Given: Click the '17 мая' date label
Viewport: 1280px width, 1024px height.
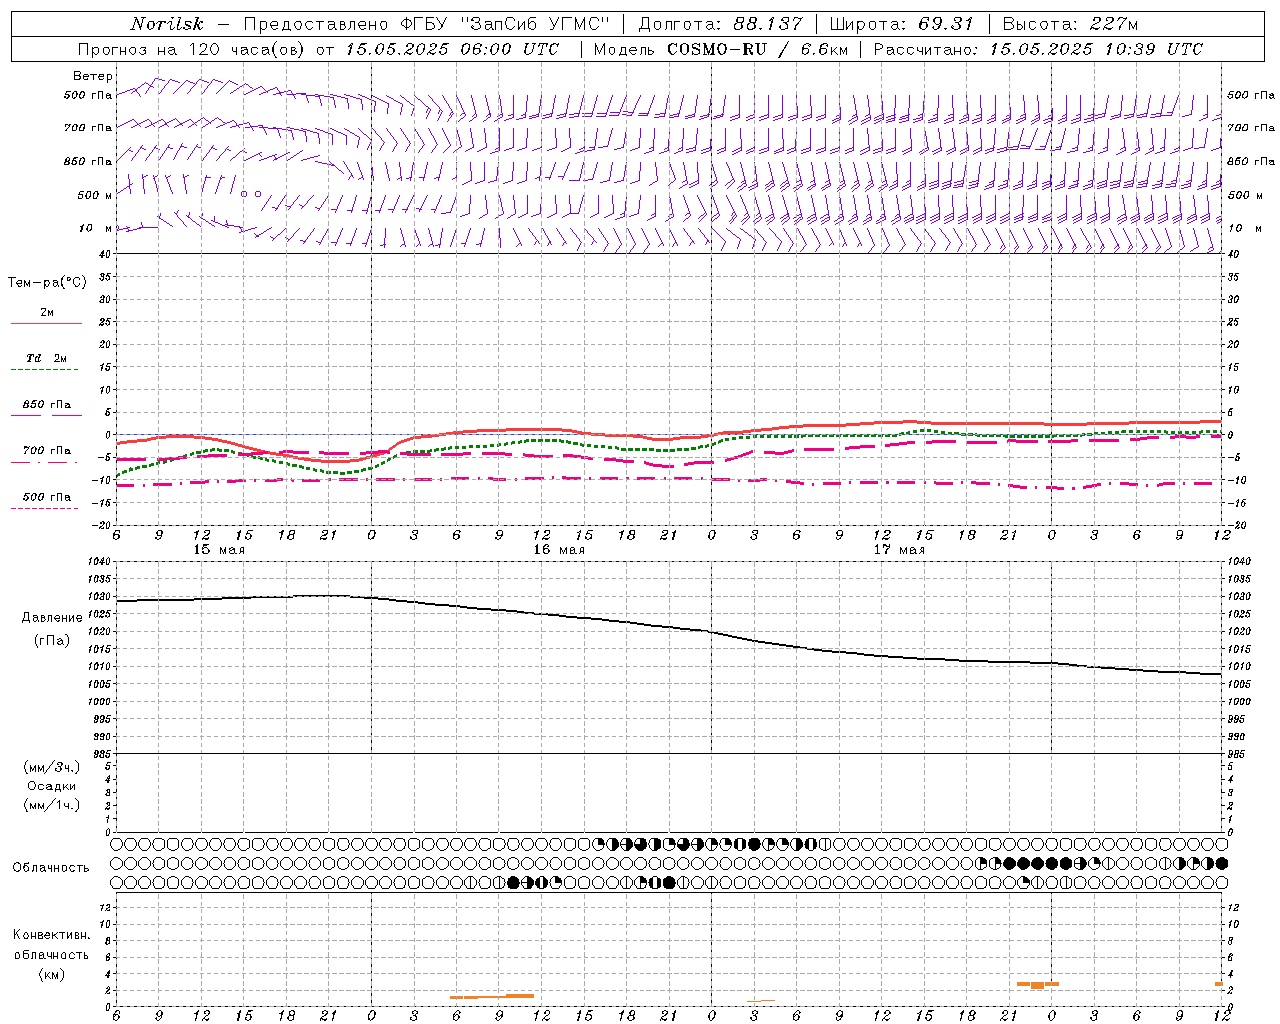Looking at the screenshot, I should point(899,550).
